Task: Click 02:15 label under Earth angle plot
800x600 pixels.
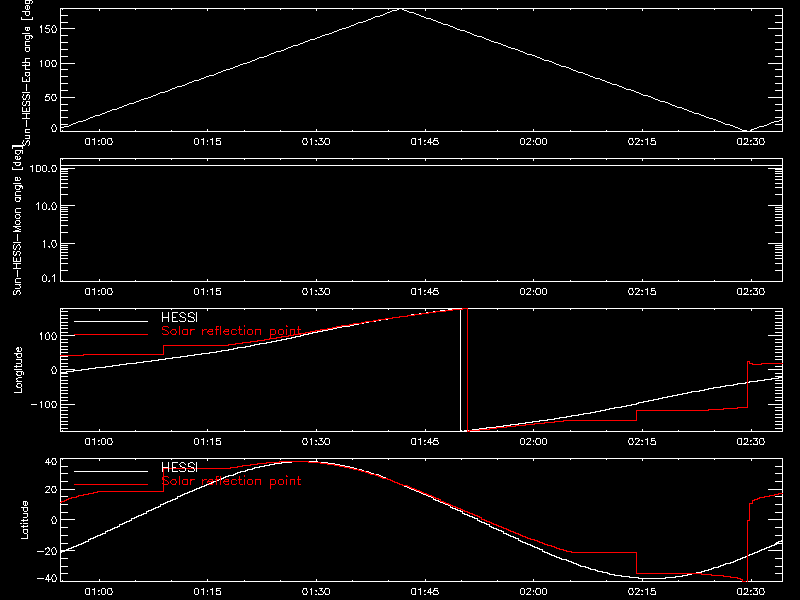Action: (x=642, y=142)
